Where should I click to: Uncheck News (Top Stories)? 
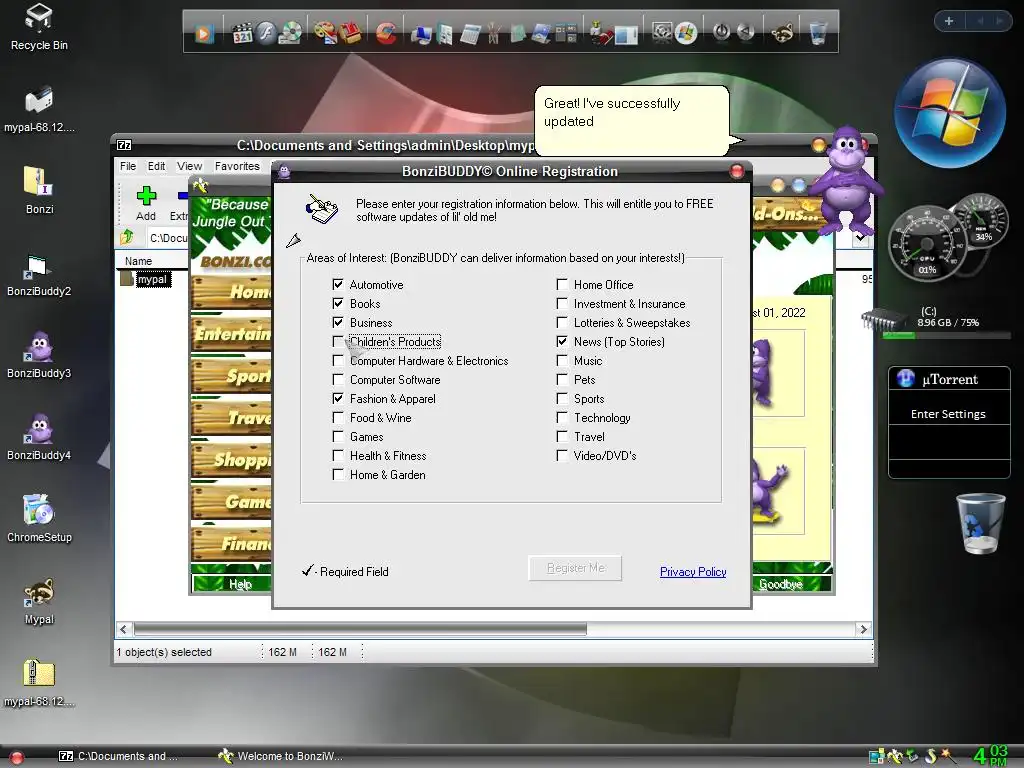(x=562, y=342)
